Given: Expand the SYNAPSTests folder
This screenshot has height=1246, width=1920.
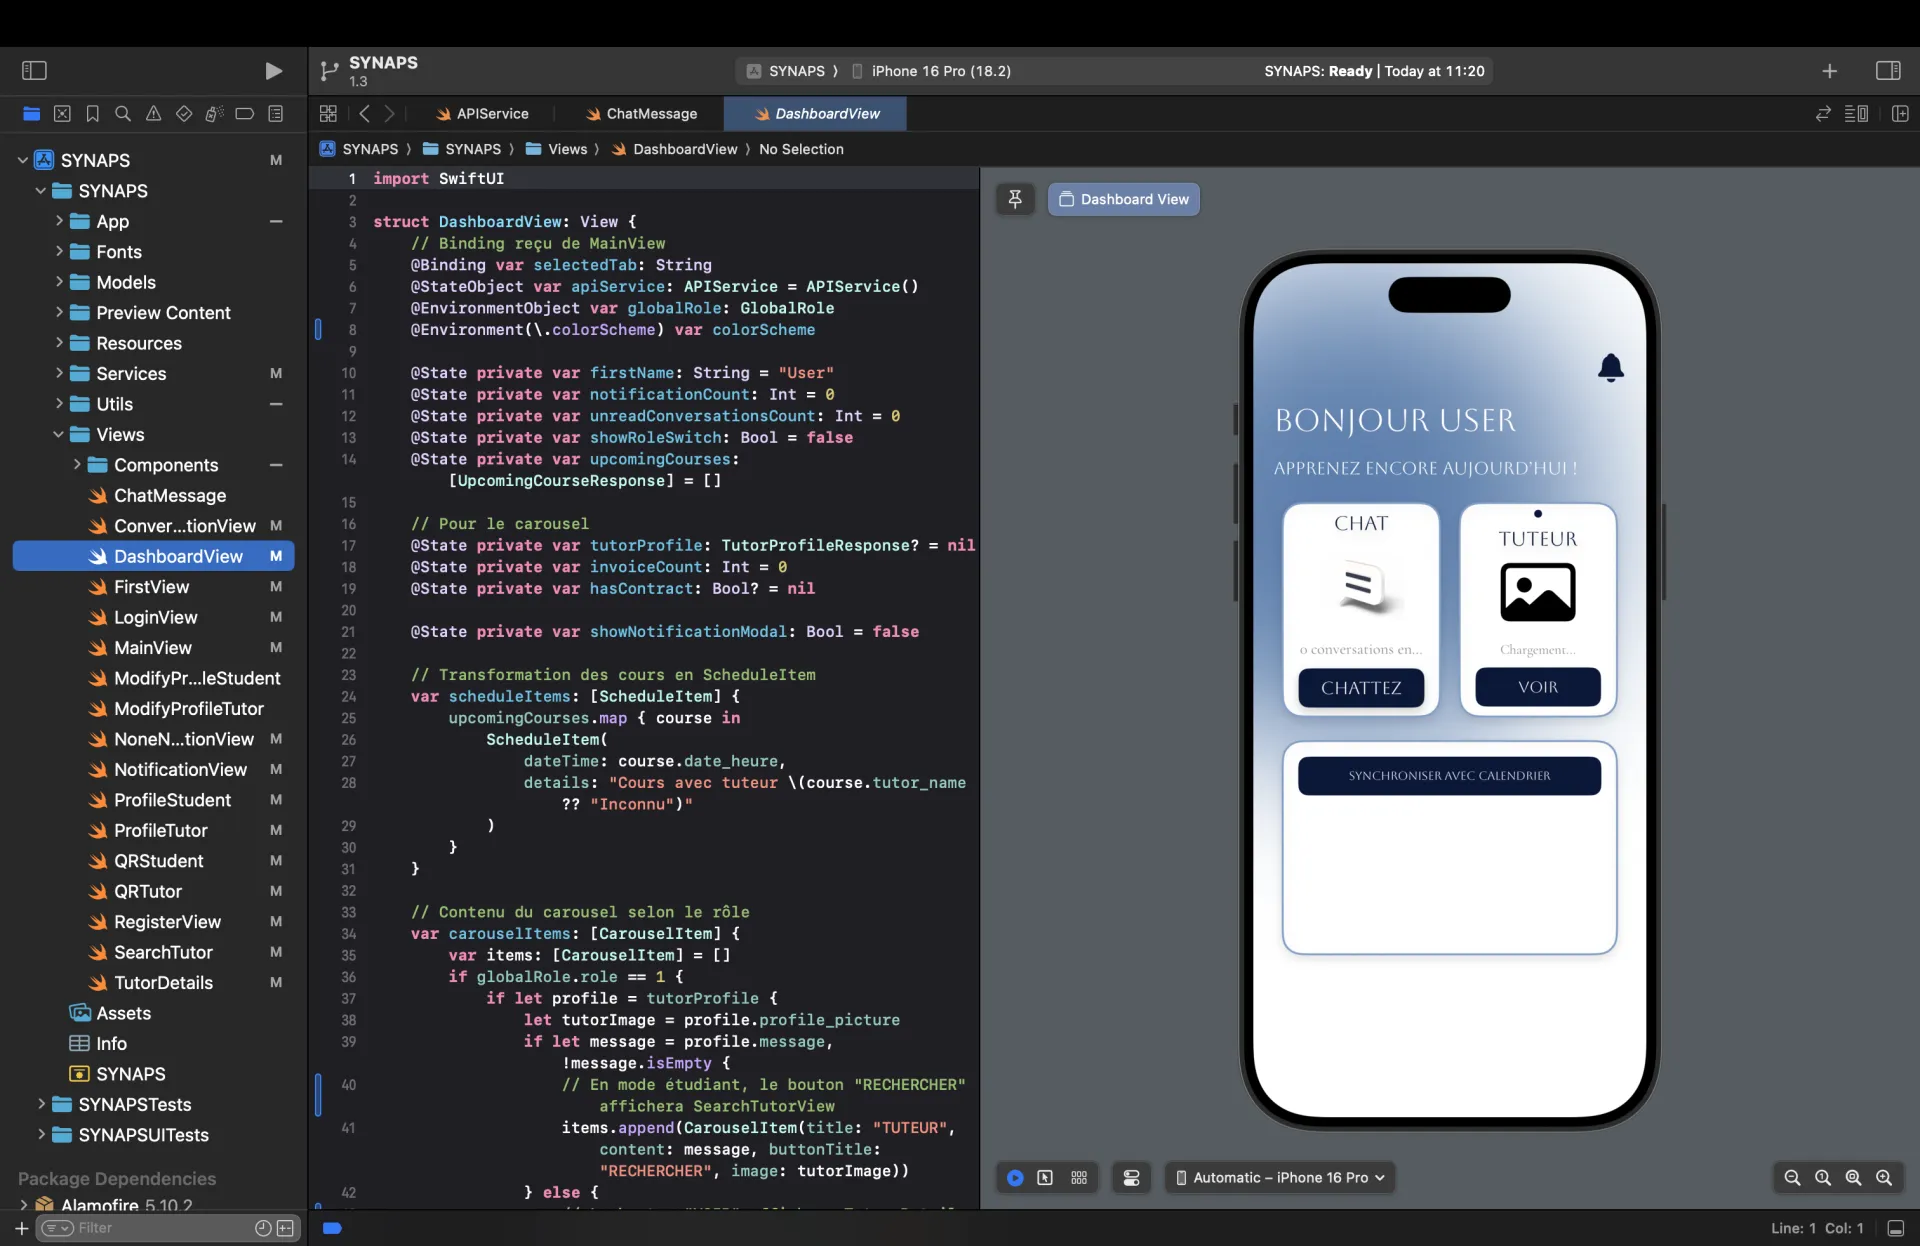Looking at the screenshot, I should coord(40,1104).
